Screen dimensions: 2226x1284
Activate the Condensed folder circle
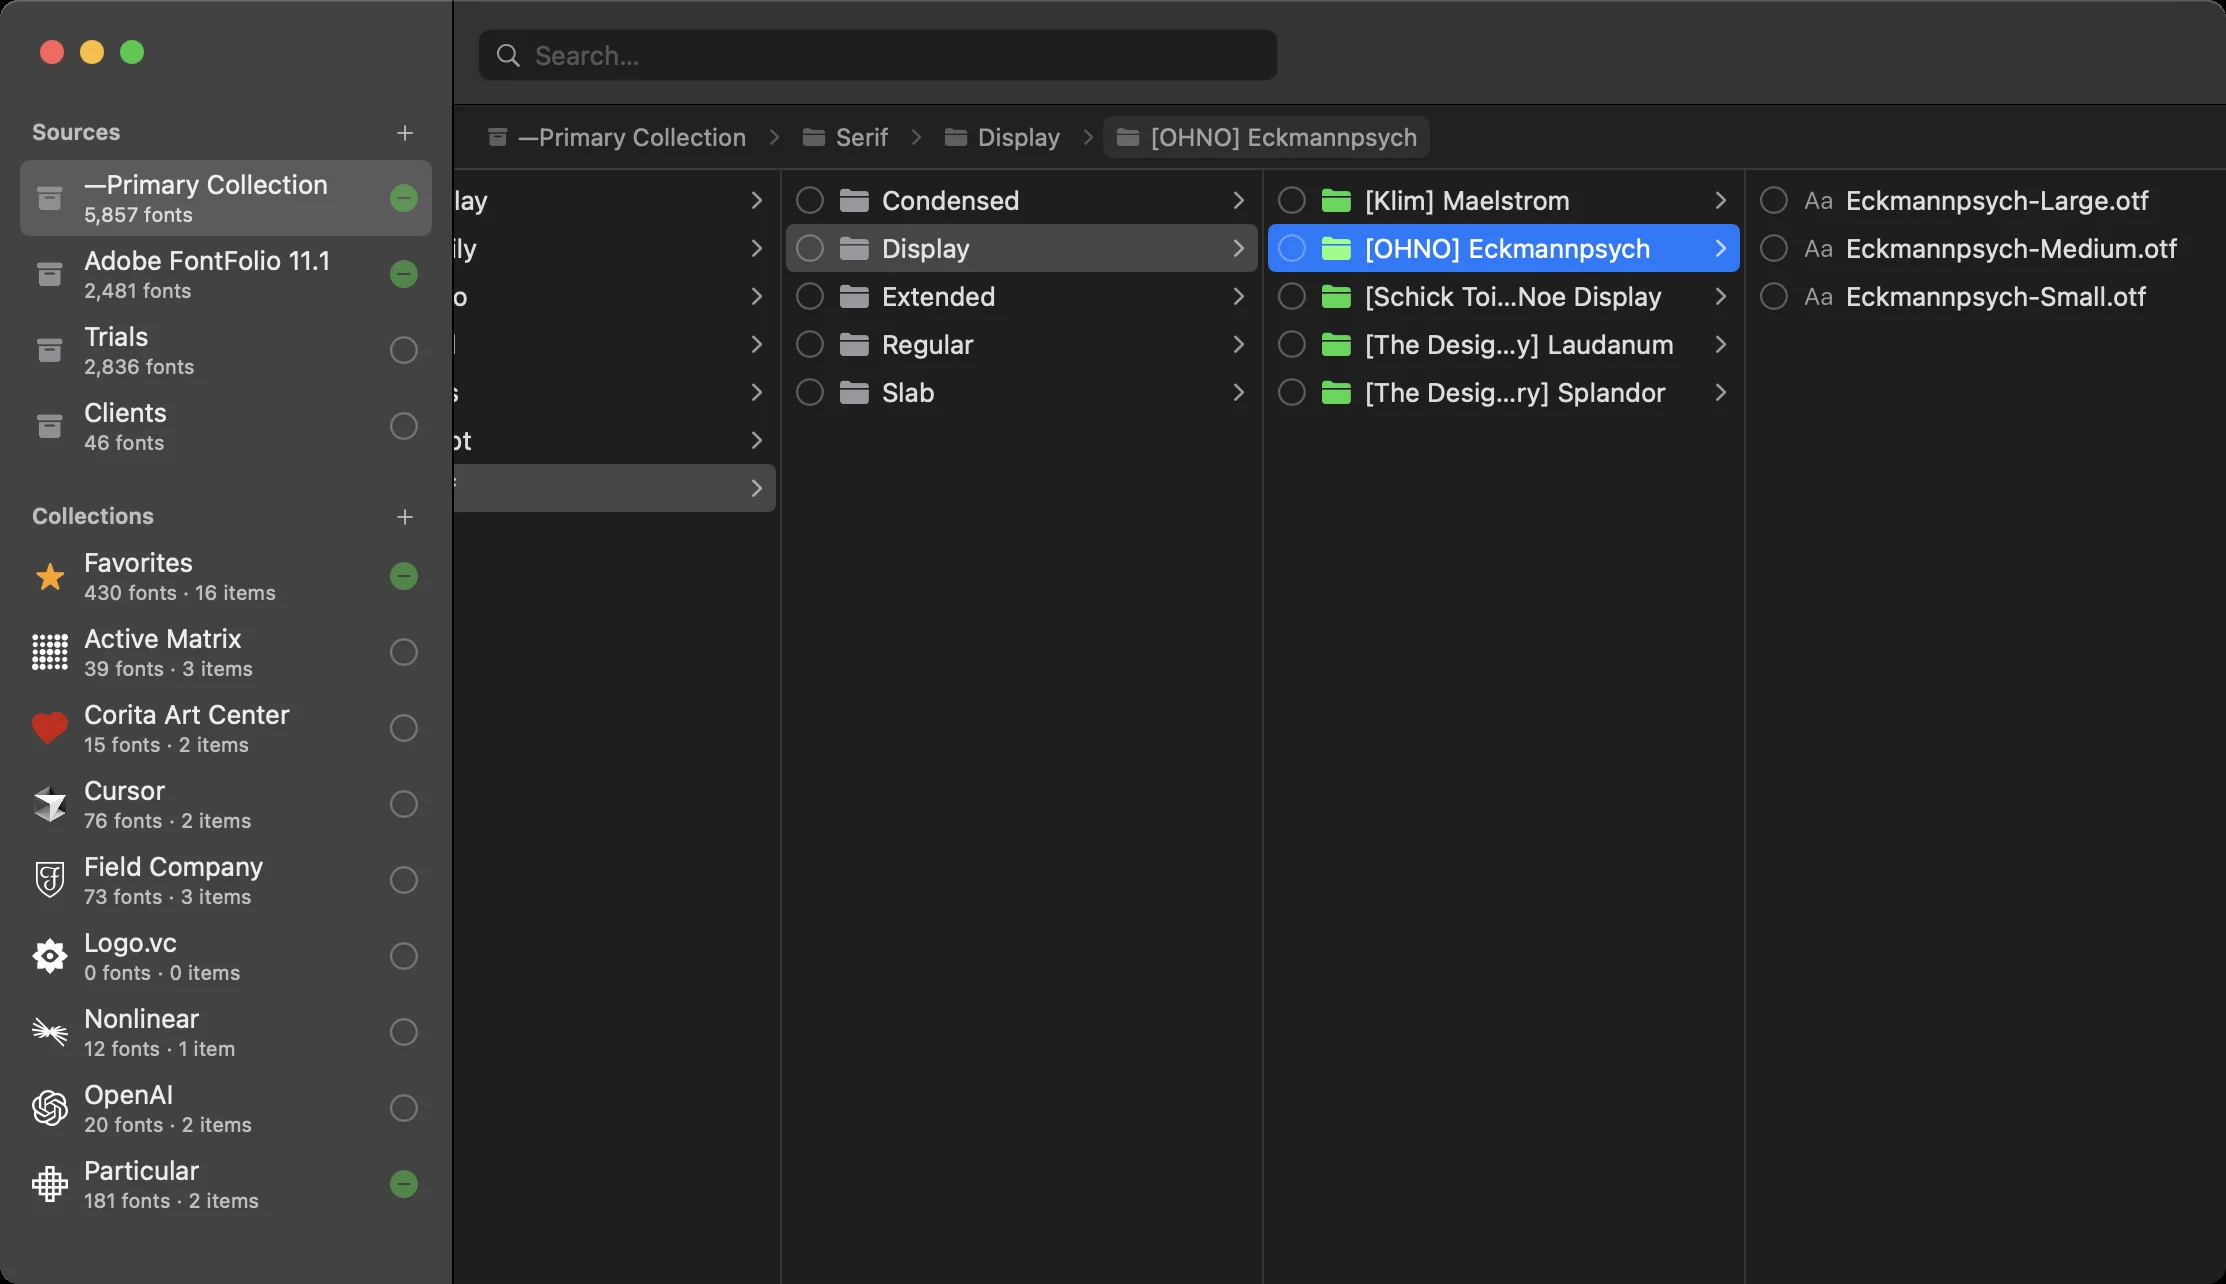point(810,201)
